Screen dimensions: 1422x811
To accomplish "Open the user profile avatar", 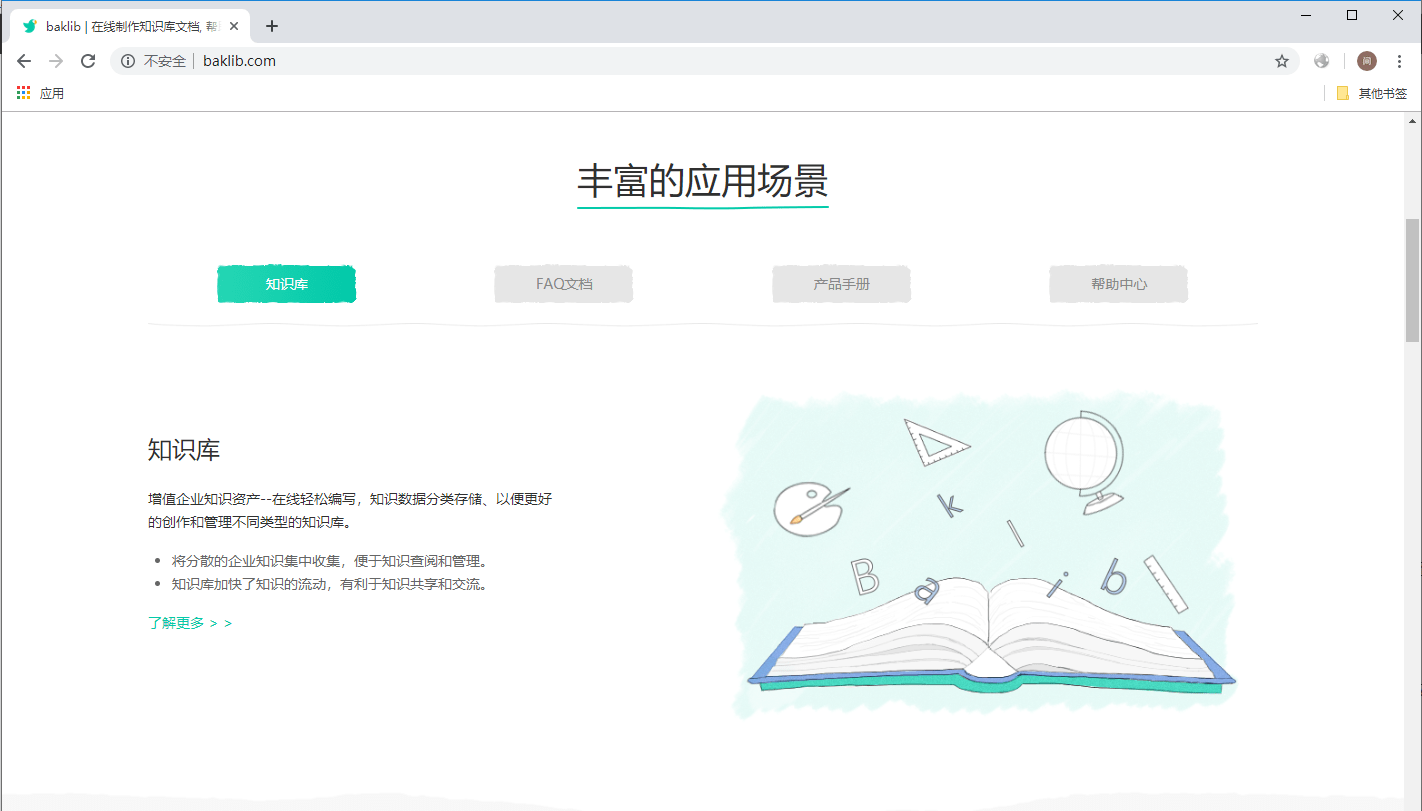I will (x=1367, y=61).
